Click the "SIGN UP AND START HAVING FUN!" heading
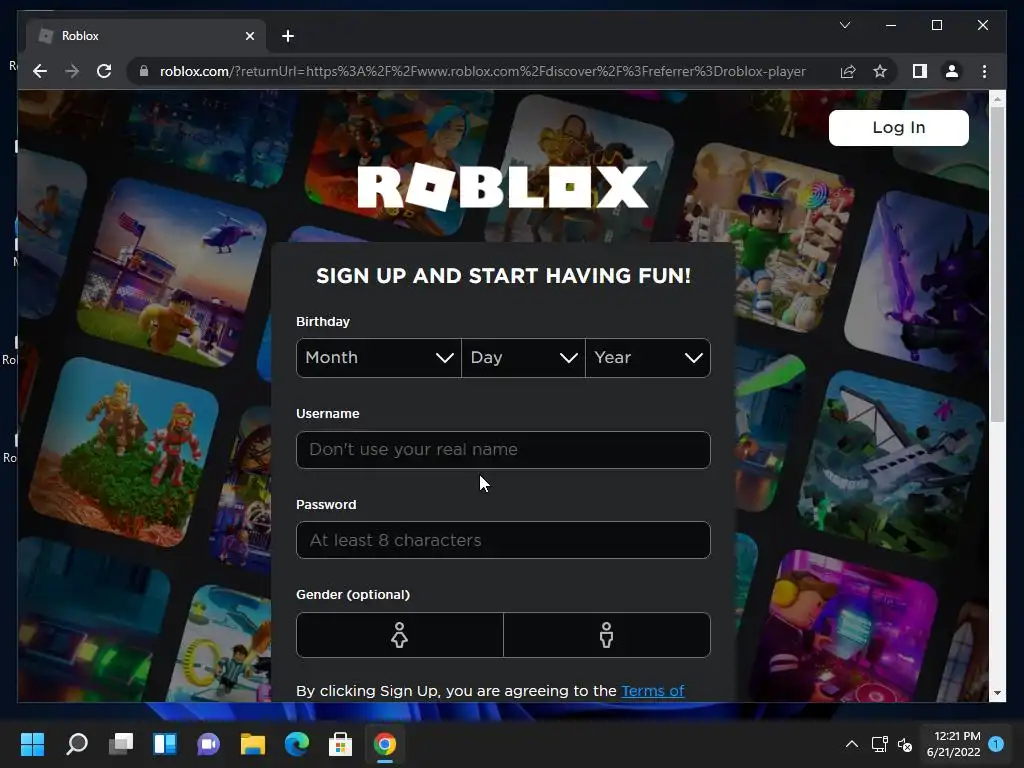 [x=503, y=276]
